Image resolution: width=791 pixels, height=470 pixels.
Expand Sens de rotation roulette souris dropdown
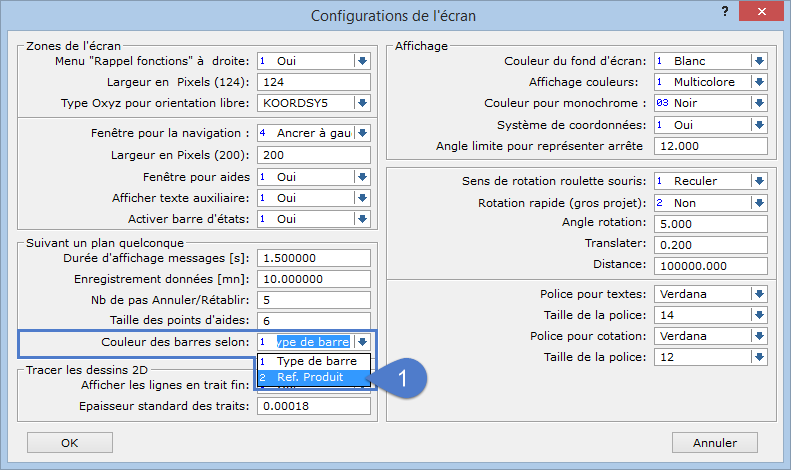pyautogui.click(x=758, y=181)
